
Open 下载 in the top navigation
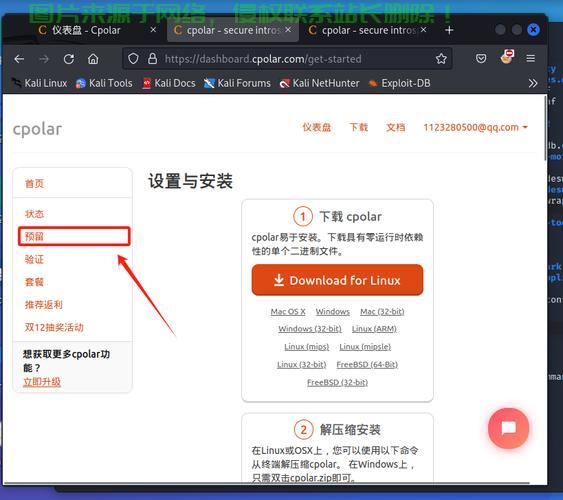point(359,127)
